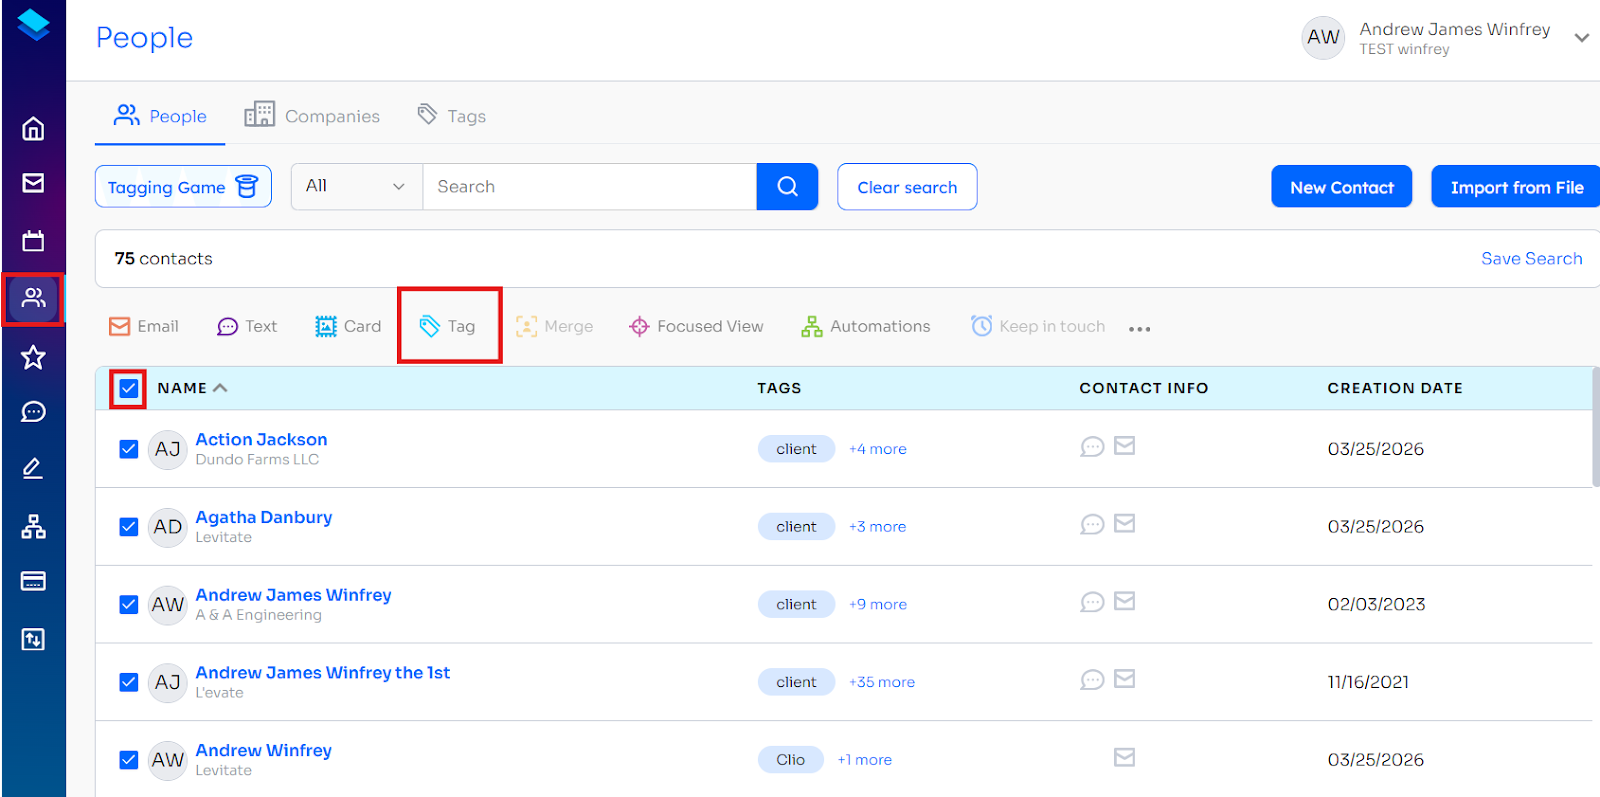
Task: Open the Star favorites icon in sidebar
Action: [x=33, y=357]
